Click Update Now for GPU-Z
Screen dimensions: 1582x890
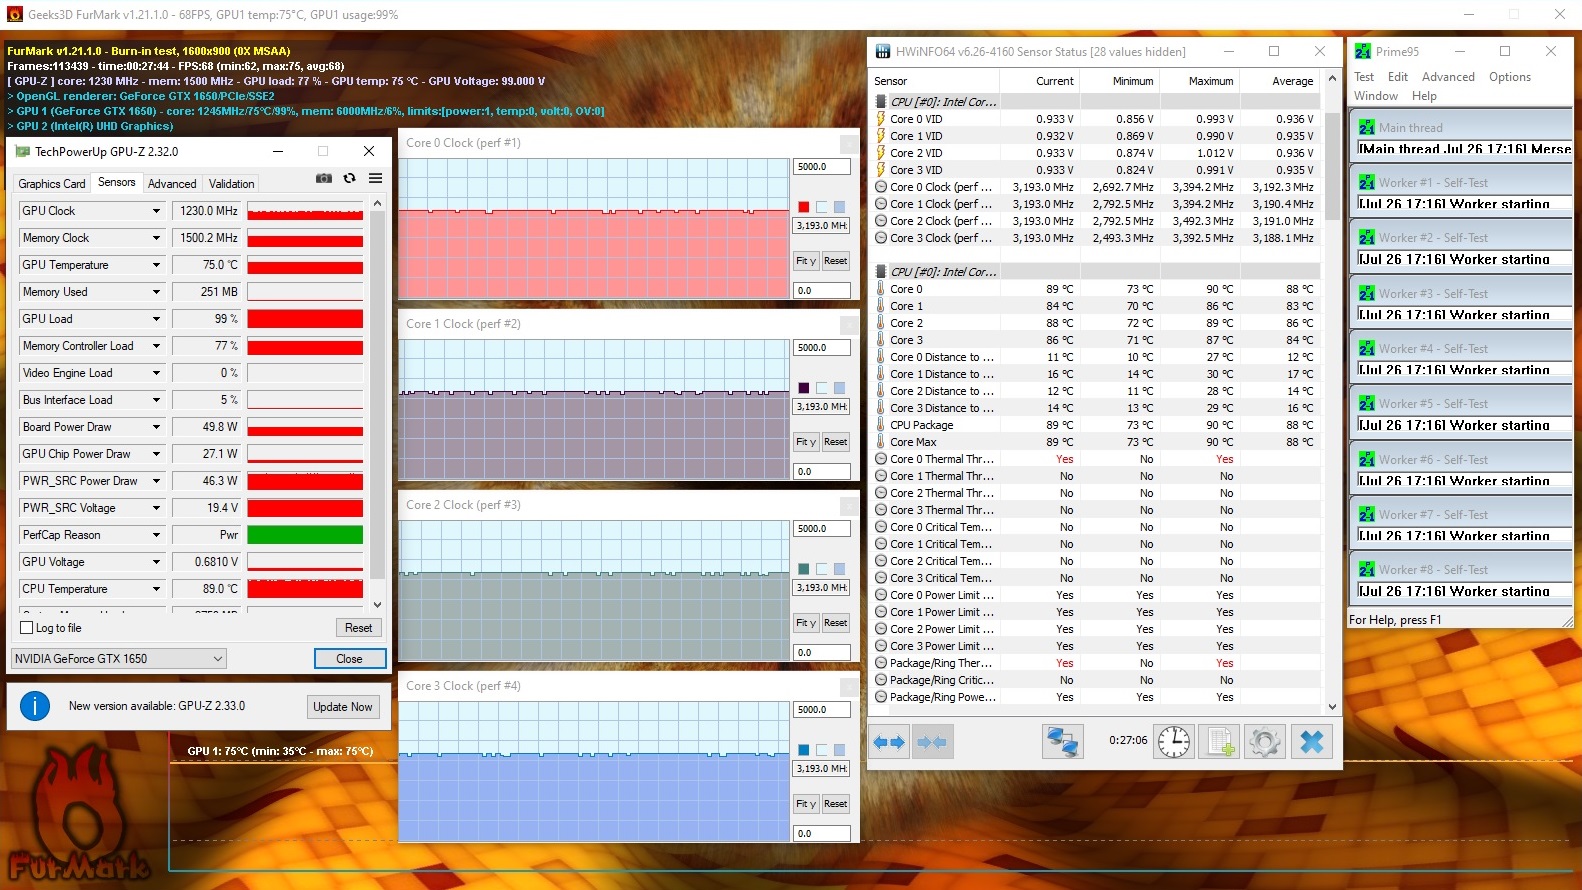pyautogui.click(x=343, y=706)
